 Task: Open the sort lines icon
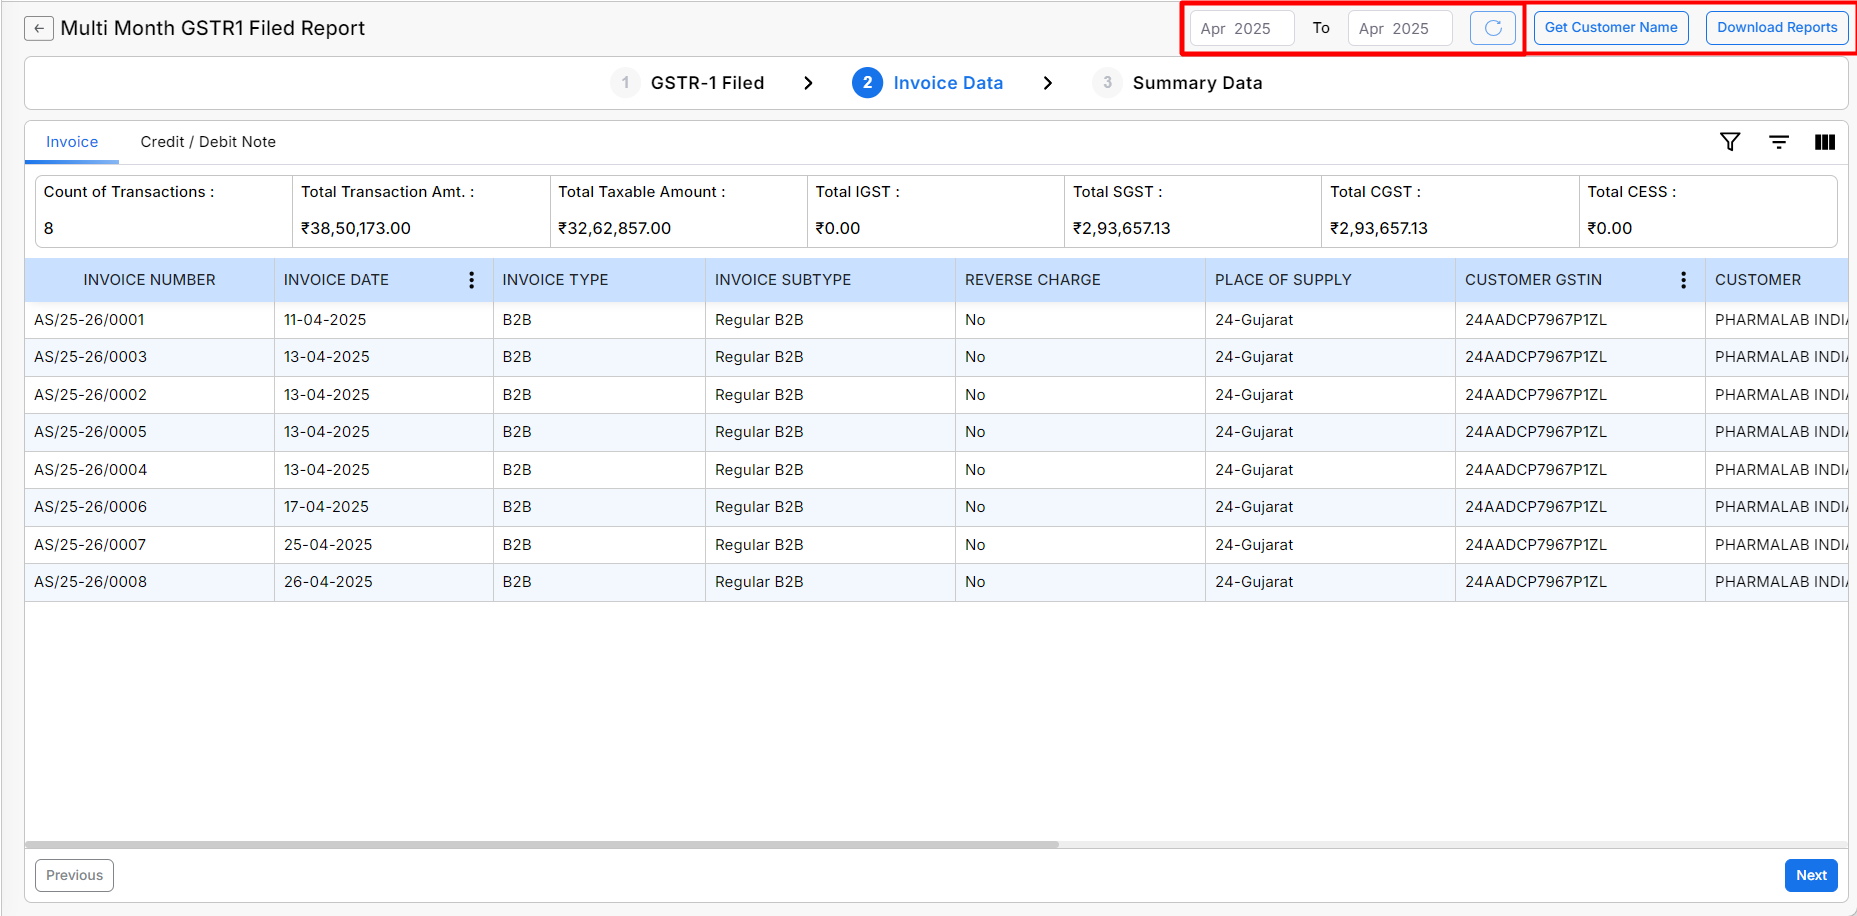click(x=1779, y=142)
